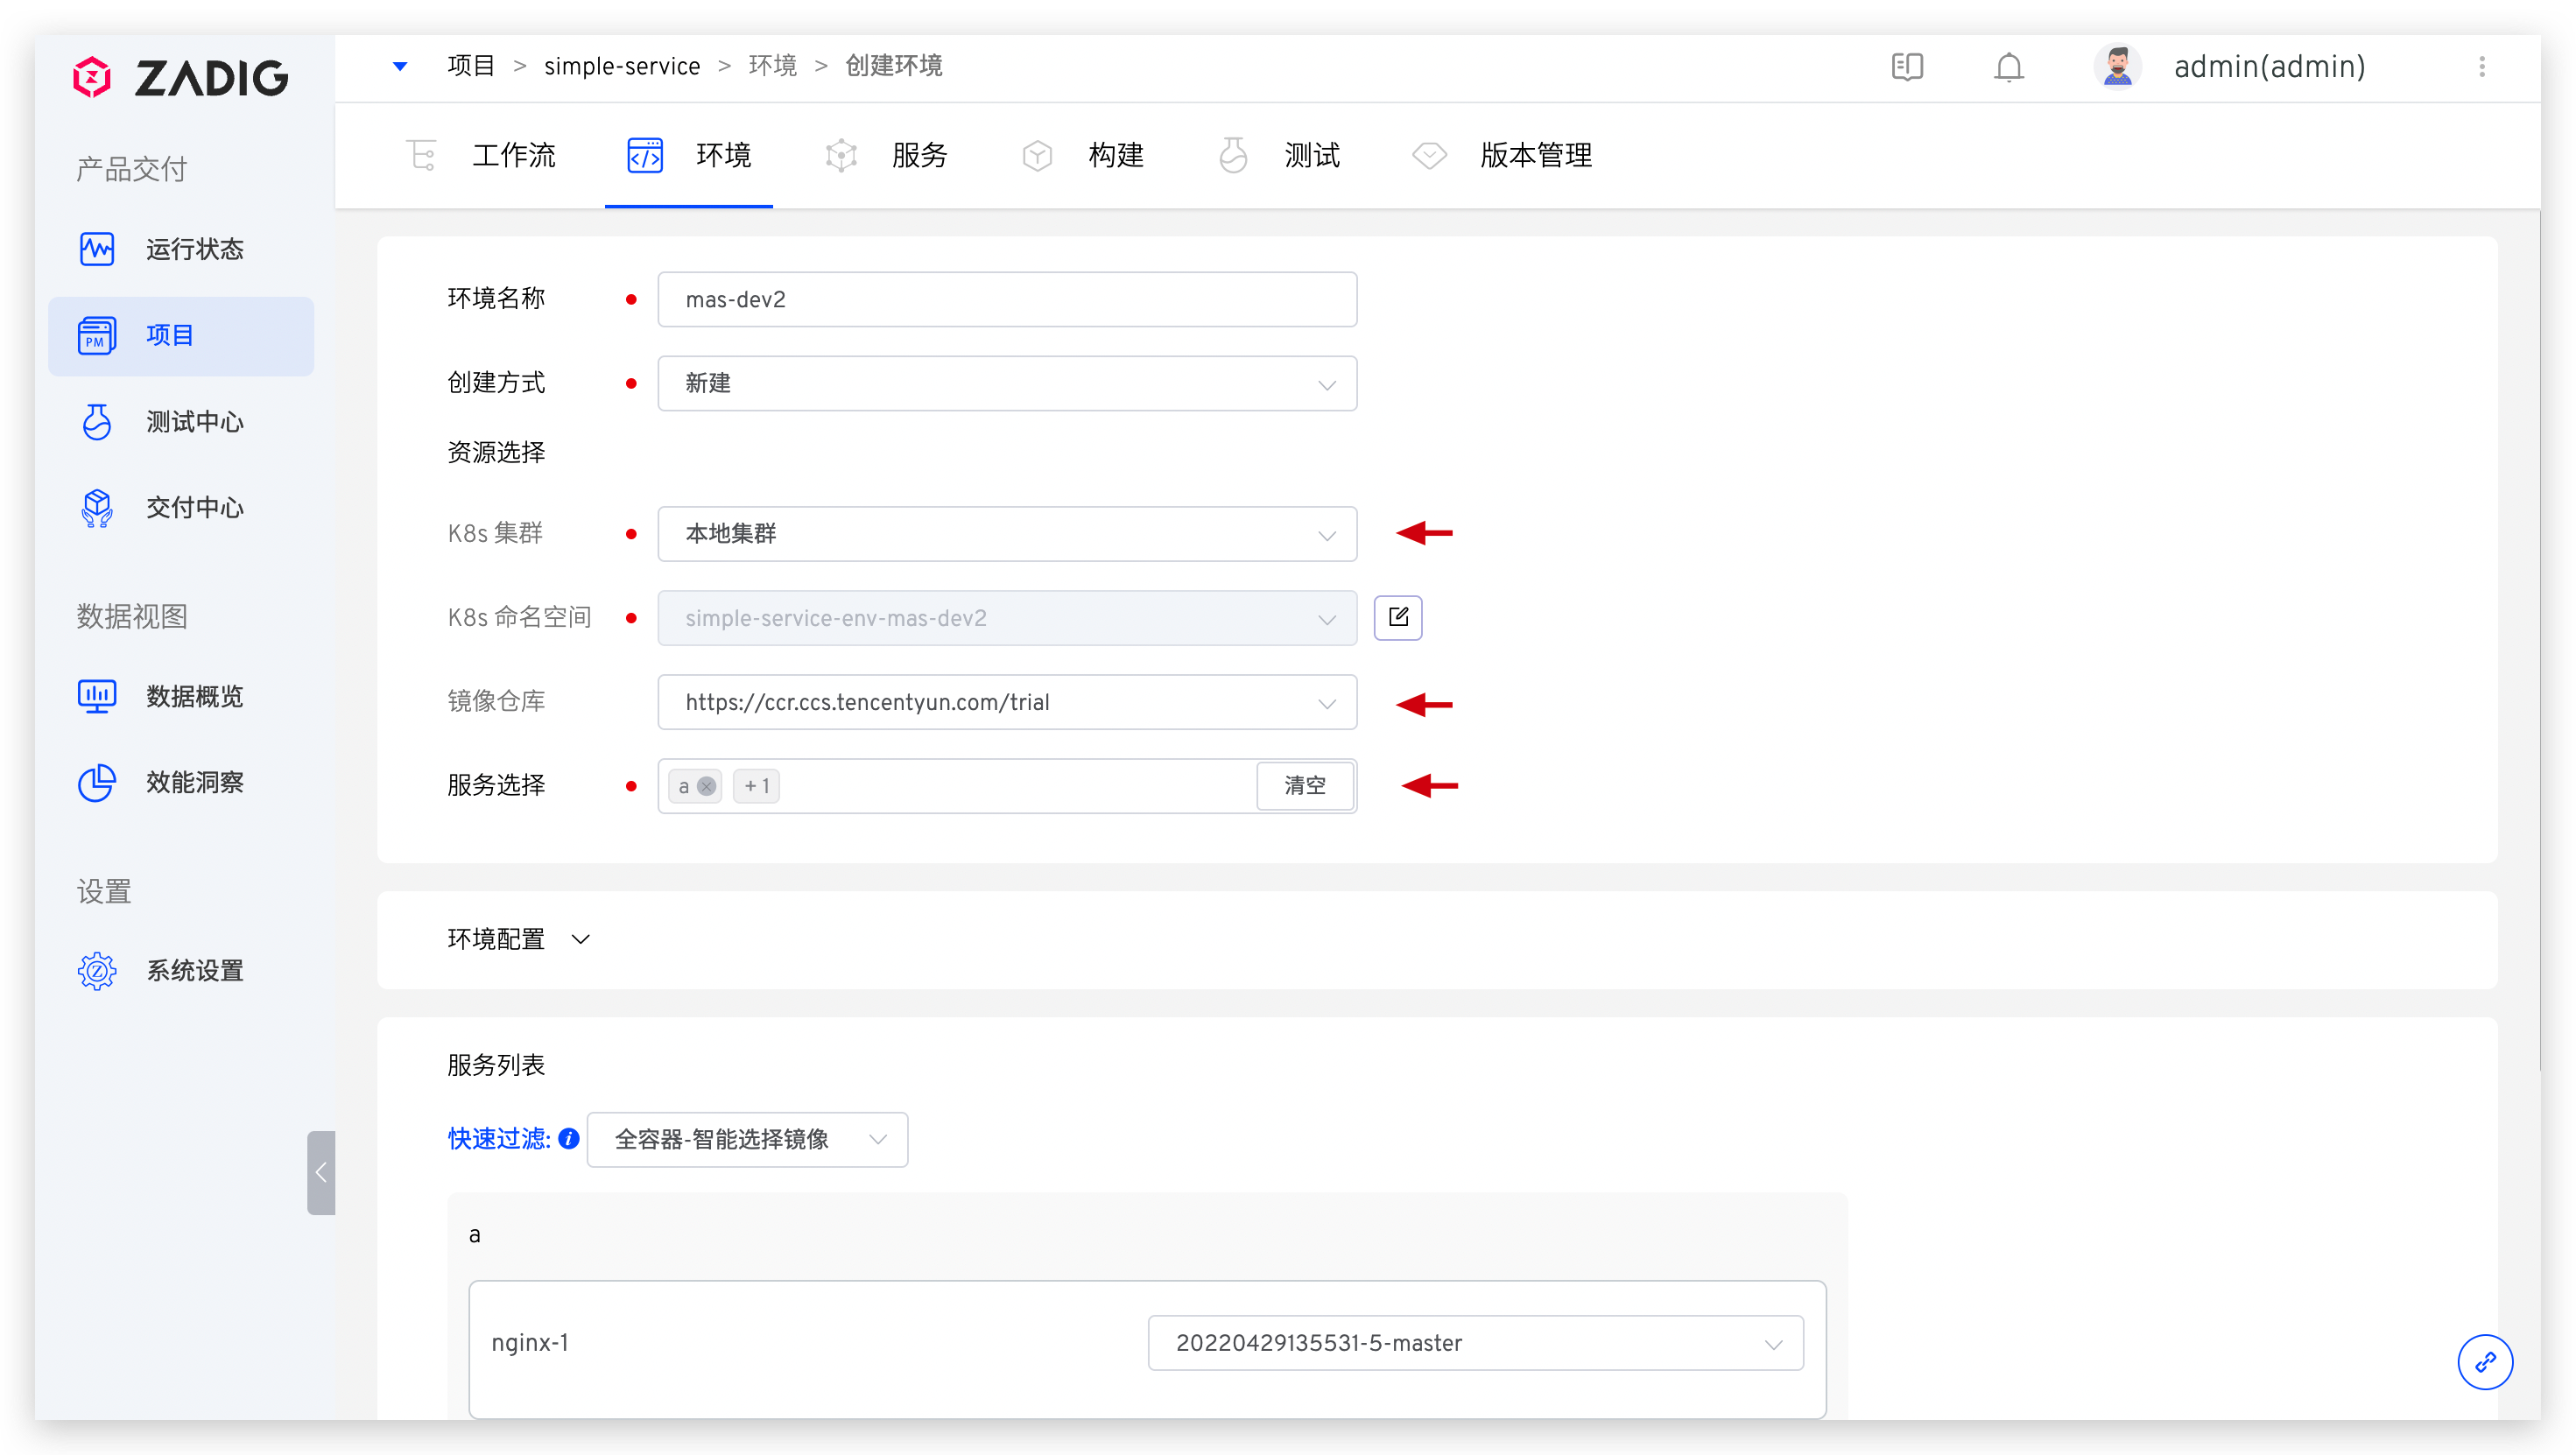Click the 环境名称 input field
This screenshot has width=2576, height=1455.
[x=1006, y=299]
